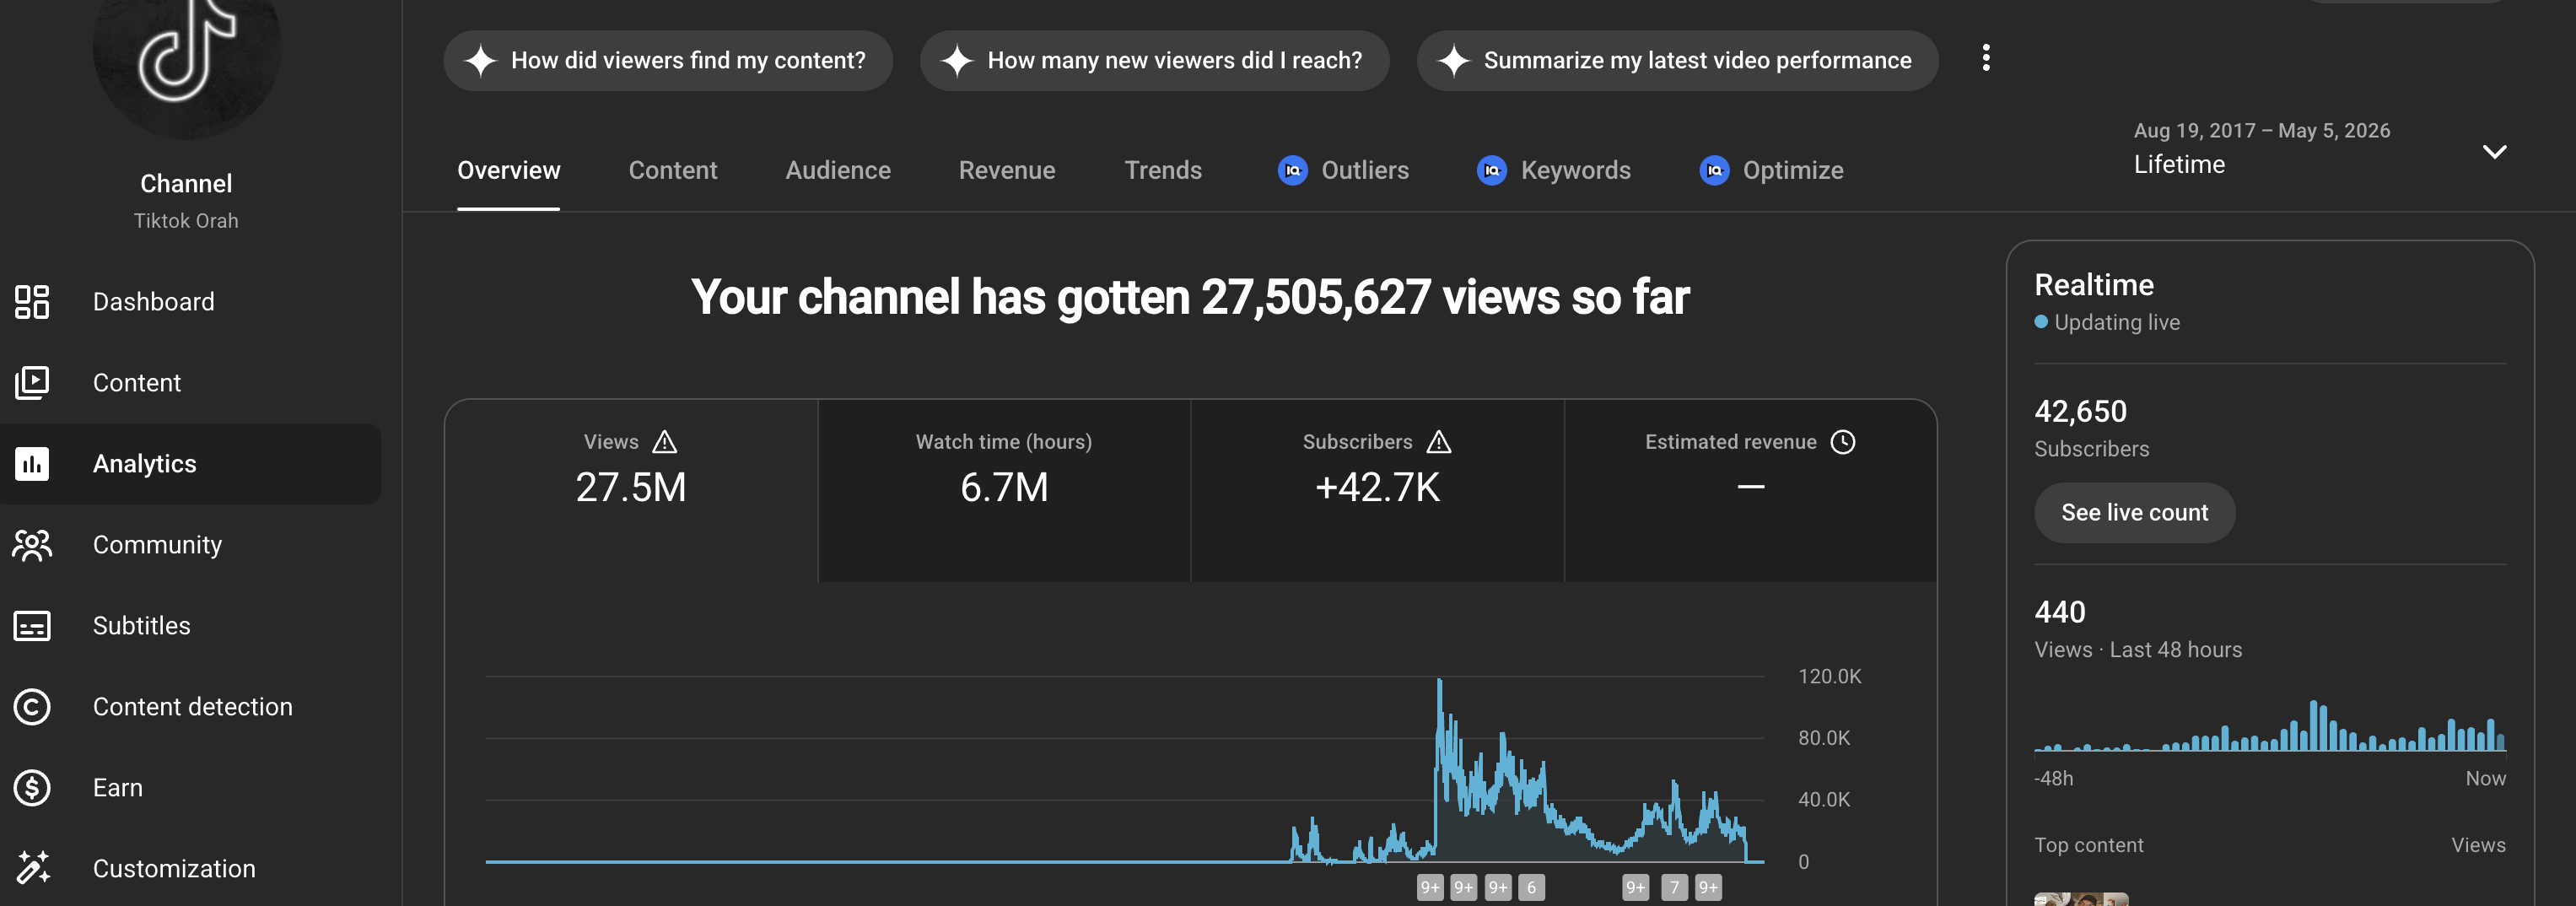Viewport: 2576px width, 906px height.
Task: Ask "How many new viewers did I reach?"
Action: tap(1154, 60)
